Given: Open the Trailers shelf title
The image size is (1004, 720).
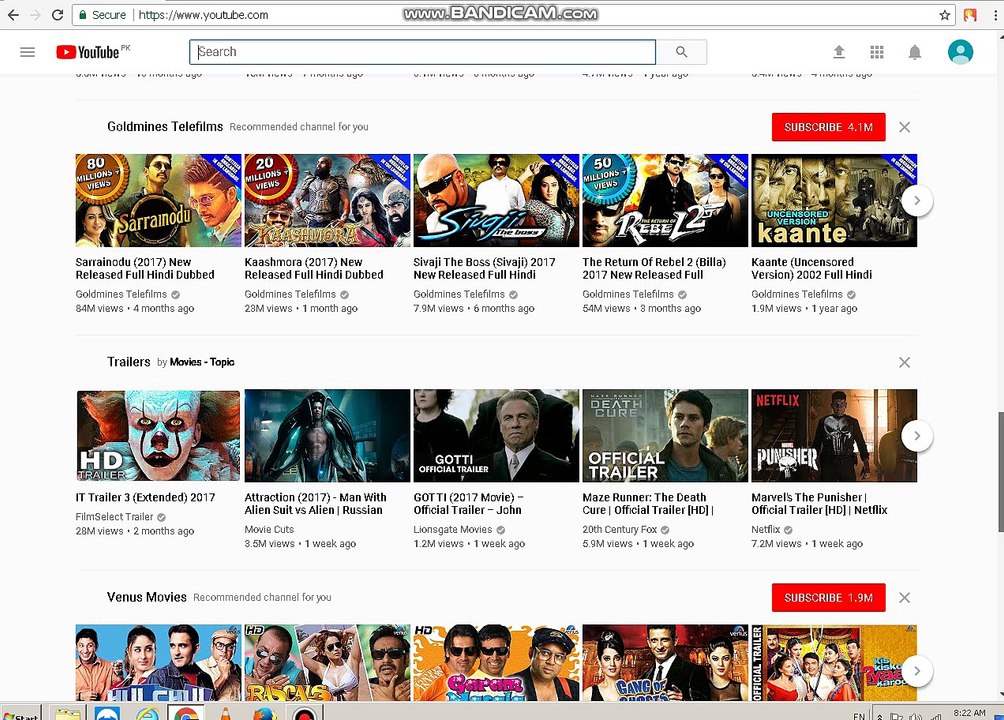Looking at the screenshot, I should click(129, 362).
